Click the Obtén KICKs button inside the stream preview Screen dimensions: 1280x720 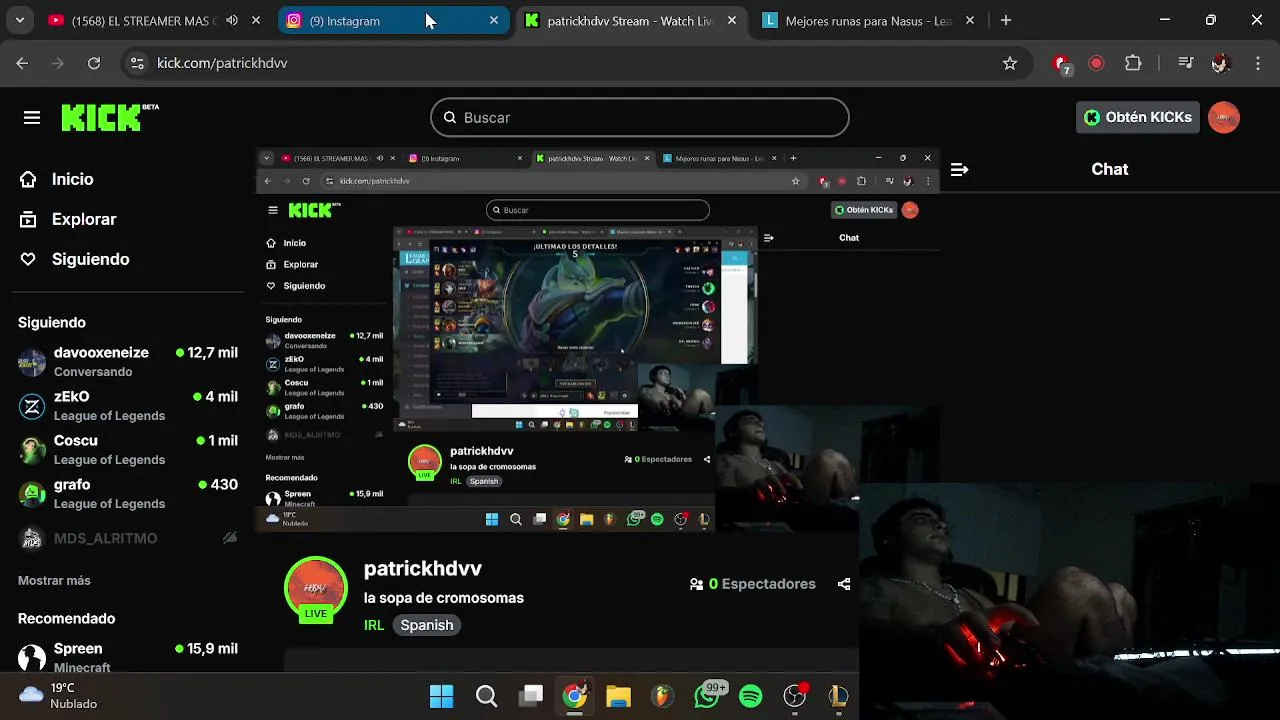(864, 210)
